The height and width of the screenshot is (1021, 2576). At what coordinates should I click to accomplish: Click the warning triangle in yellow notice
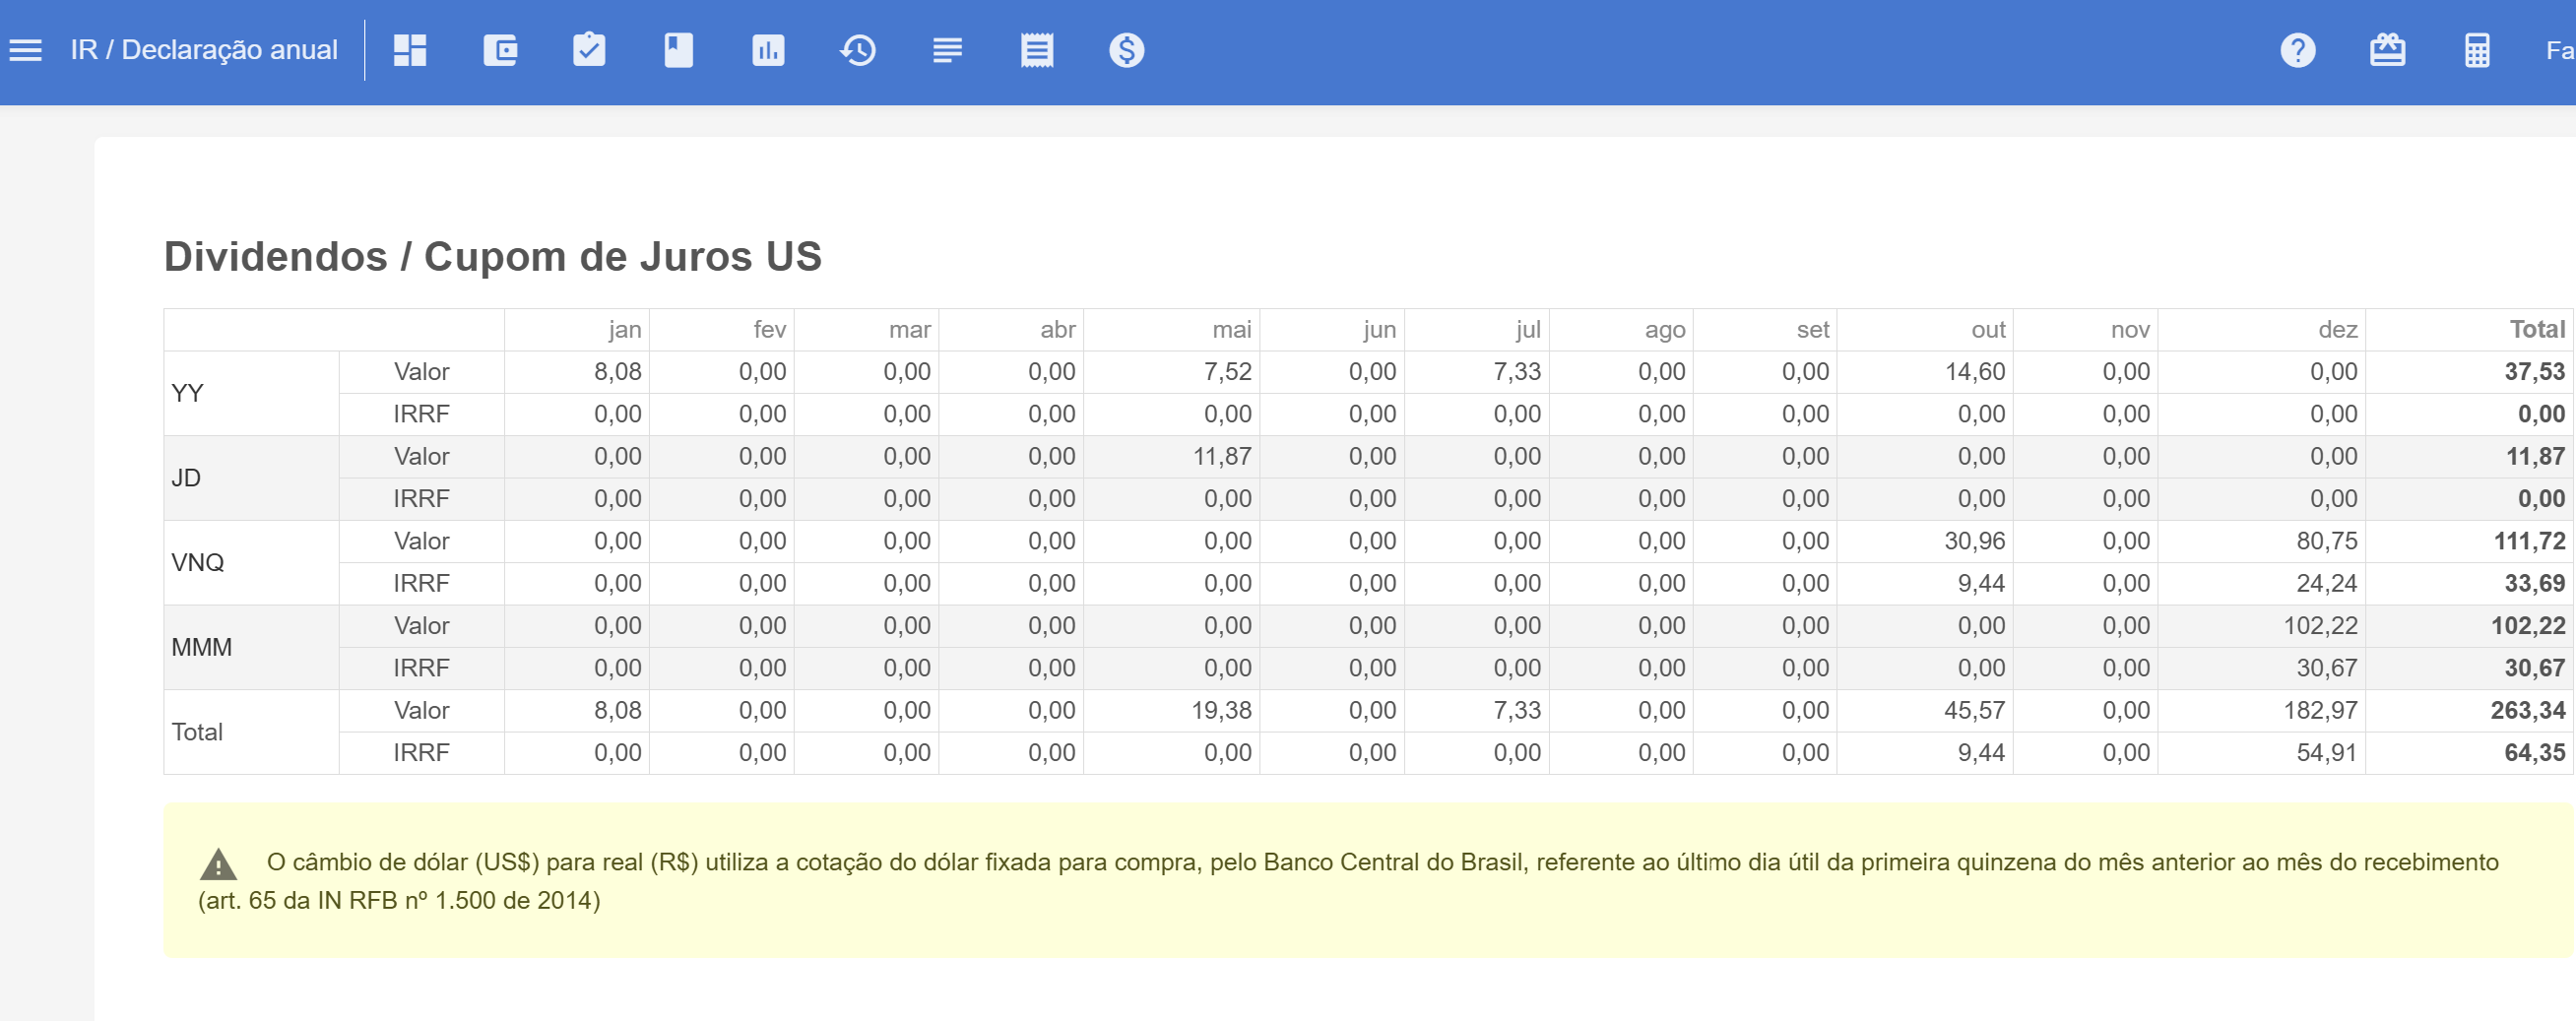(218, 863)
